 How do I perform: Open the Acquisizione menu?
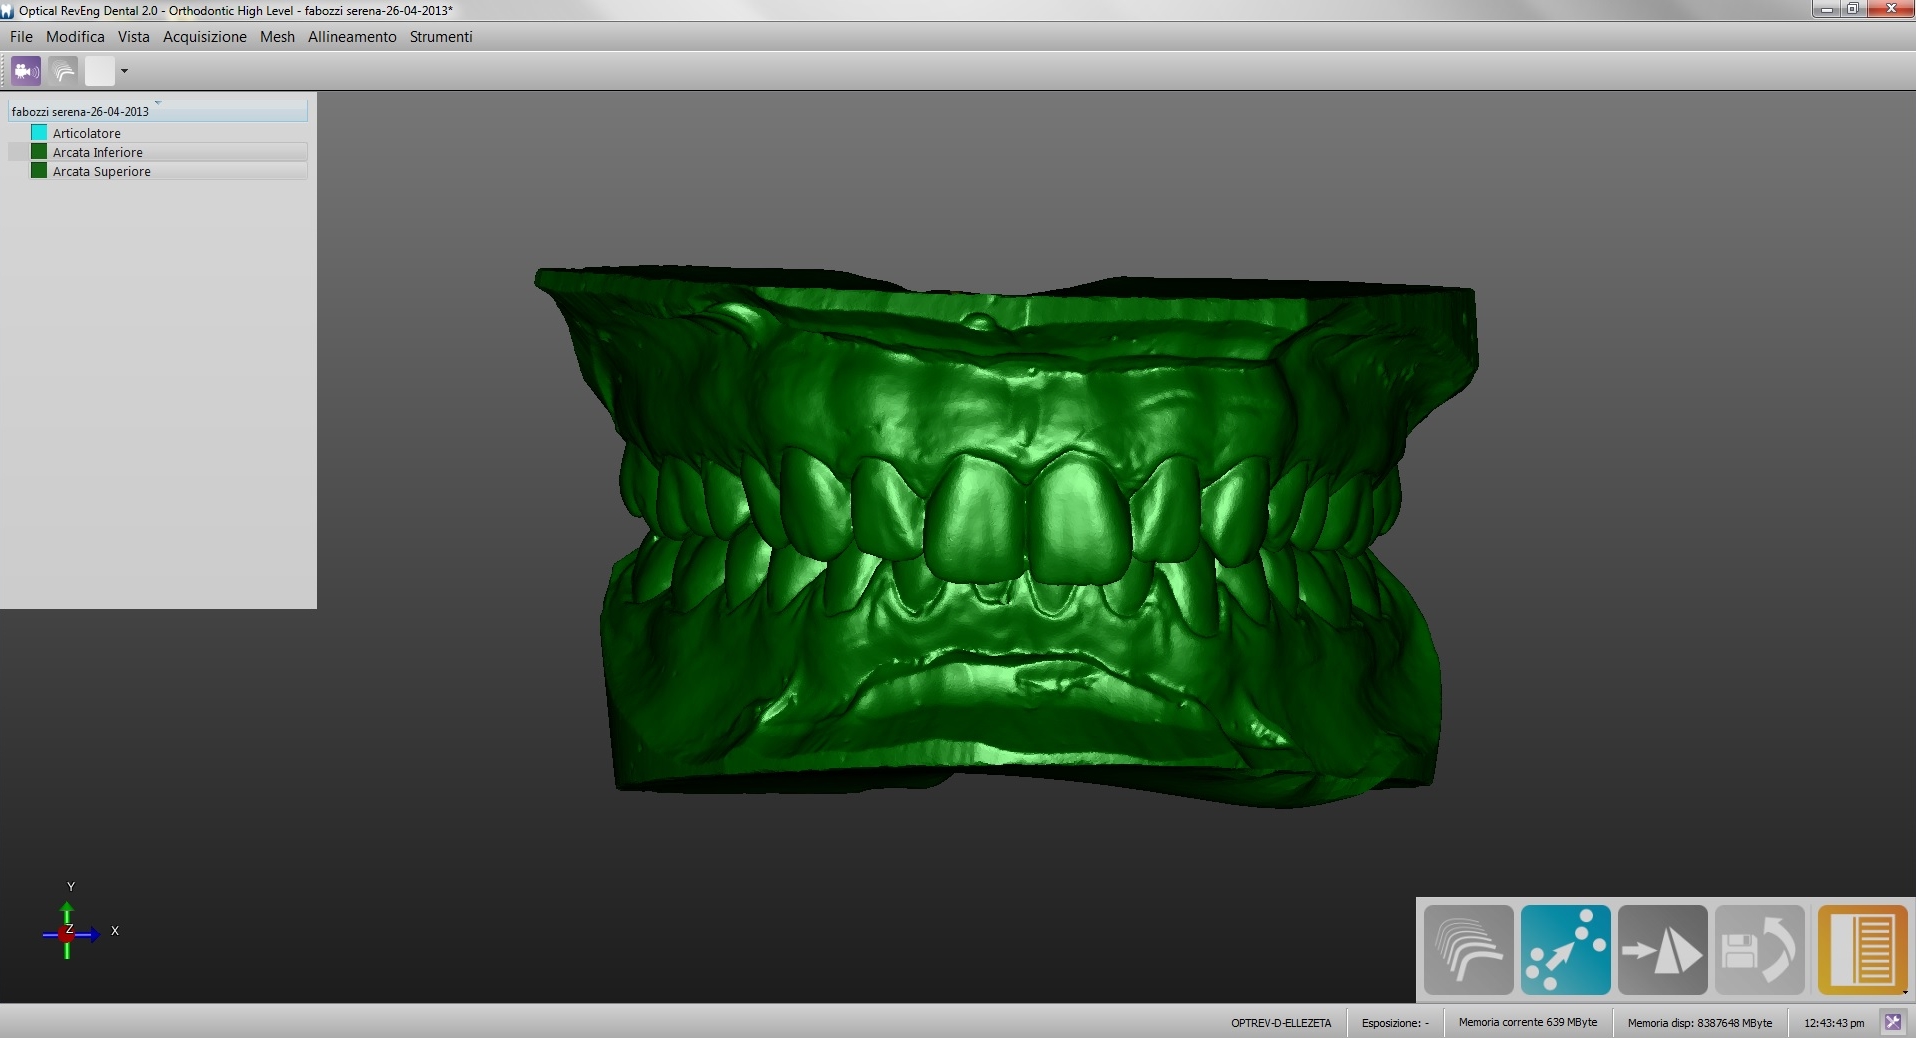(205, 37)
